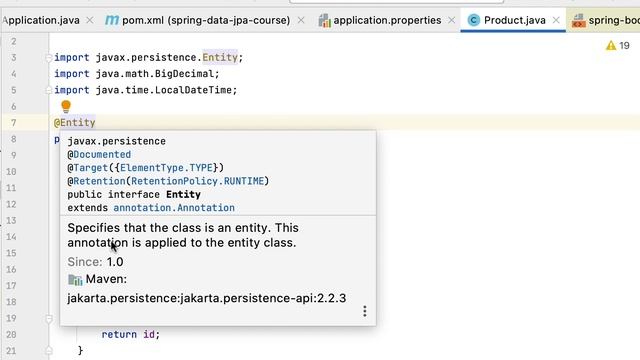This screenshot has width=640, height=360.
Task: Click the yellow lightbulb quick-fix icon
Action: pos(66,107)
